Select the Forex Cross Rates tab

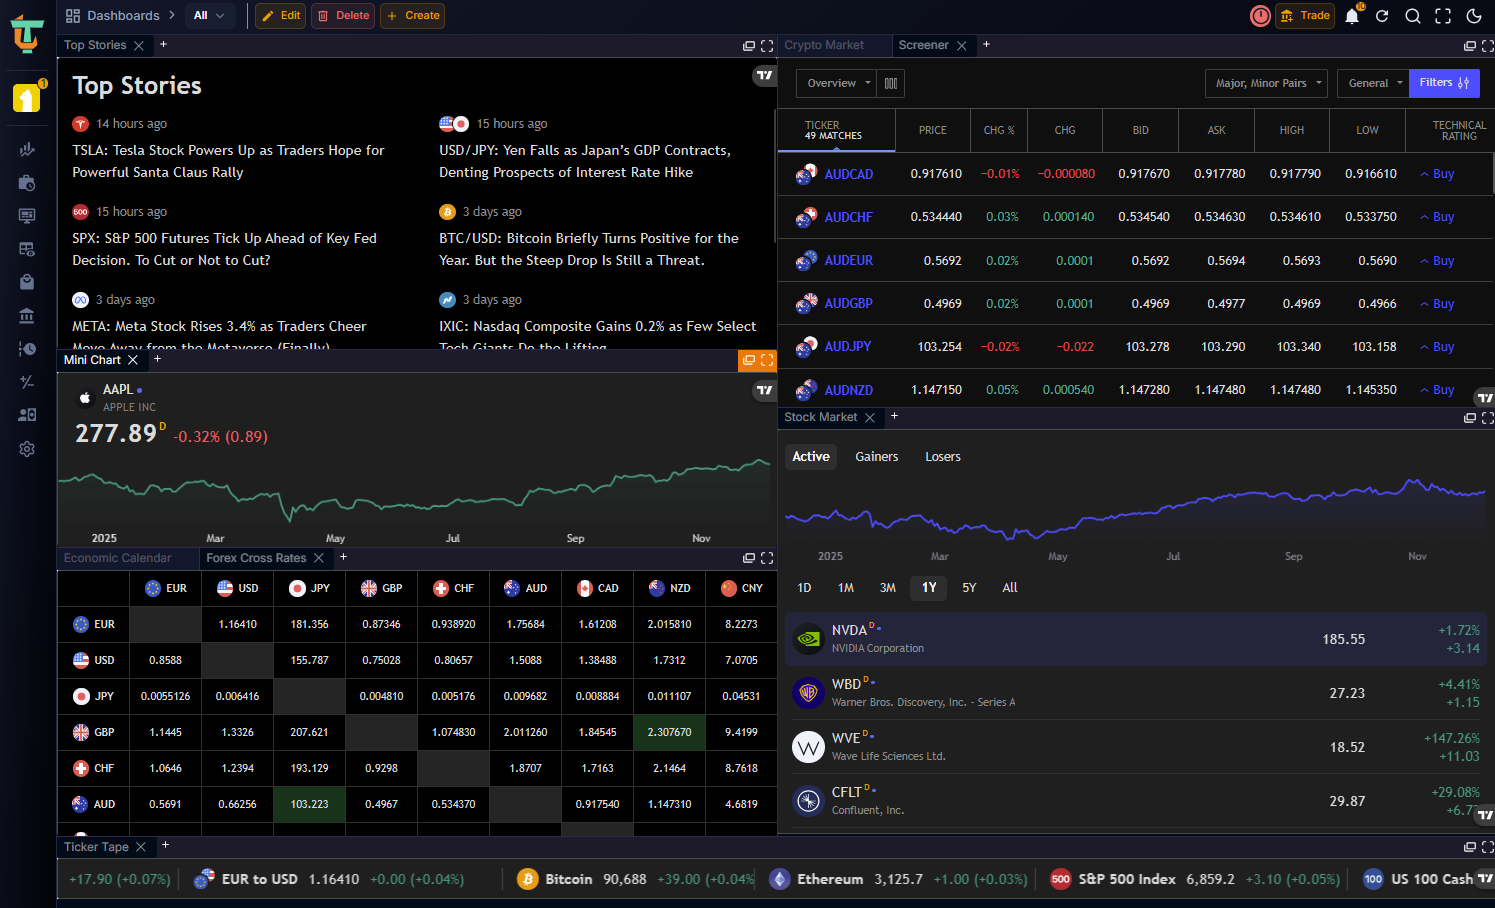click(x=256, y=558)
